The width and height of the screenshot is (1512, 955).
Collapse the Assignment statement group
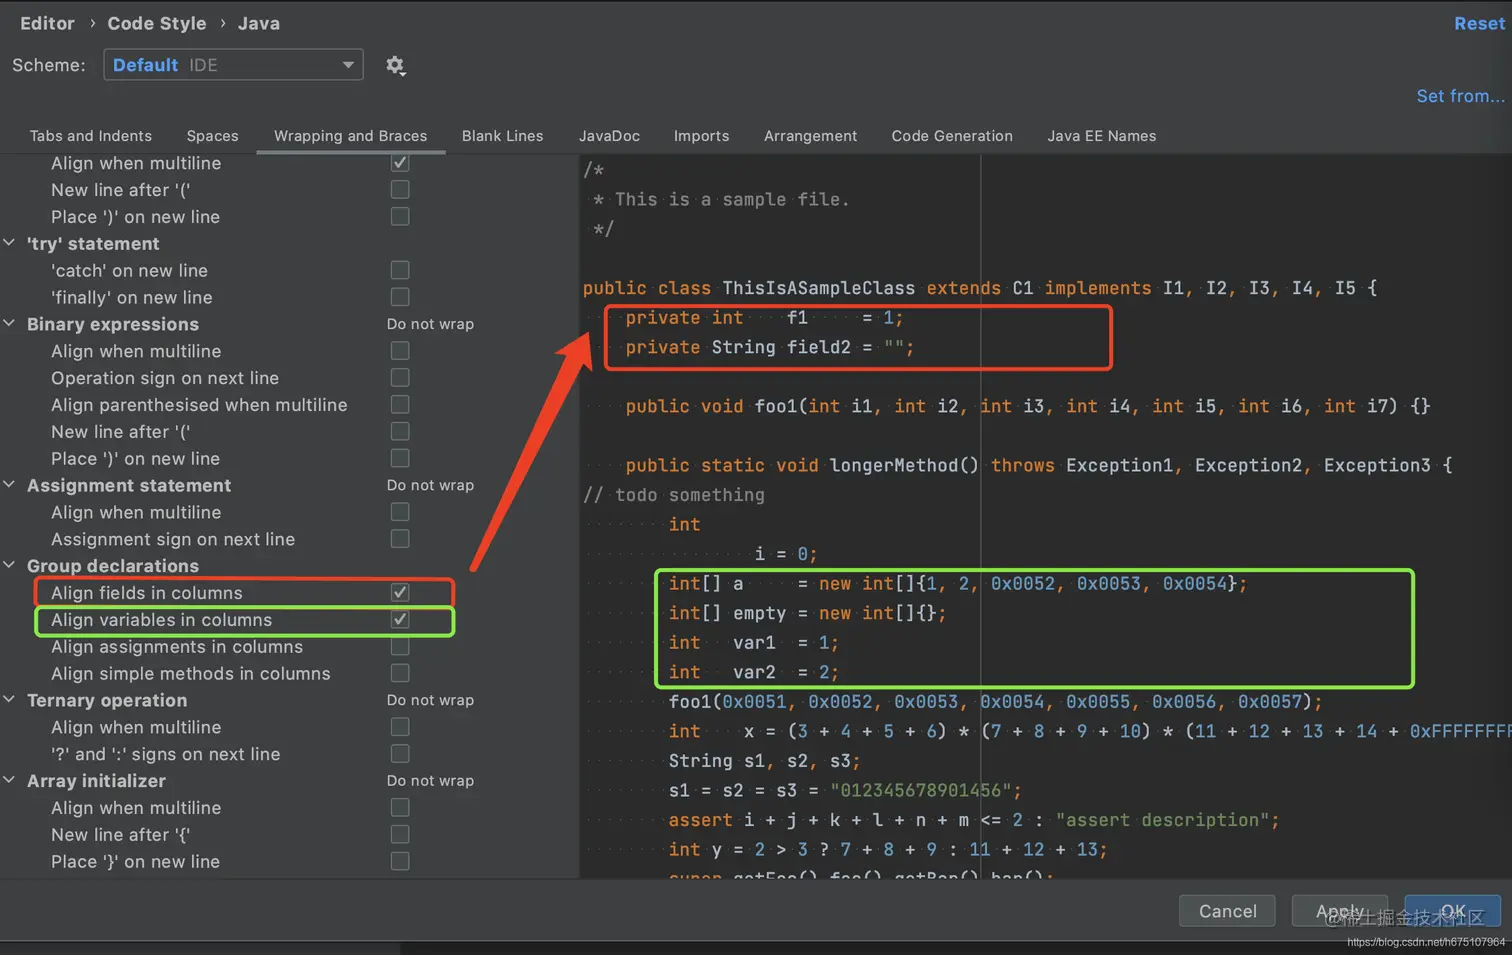click(x=10, y=485)
